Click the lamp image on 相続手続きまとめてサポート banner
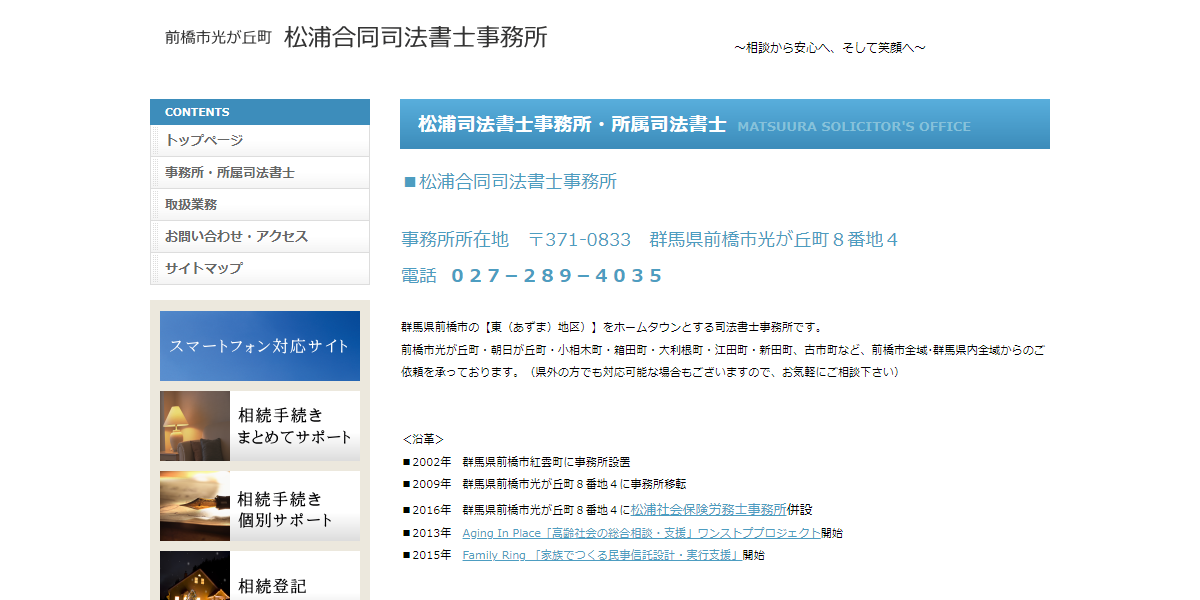This screenshot has width=1200, height=600. pos(195,426)
